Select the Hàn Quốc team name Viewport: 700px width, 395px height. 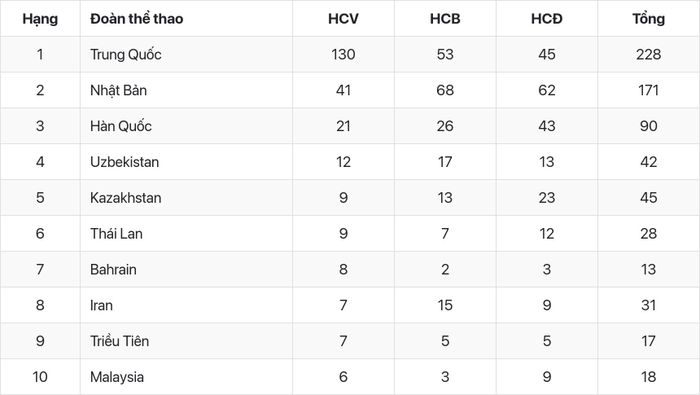(121, 126)
